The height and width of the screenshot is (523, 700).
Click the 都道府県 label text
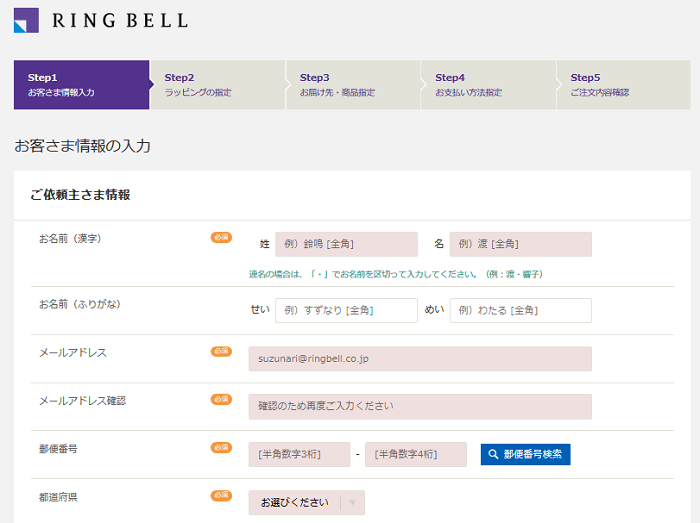[58, 497]
